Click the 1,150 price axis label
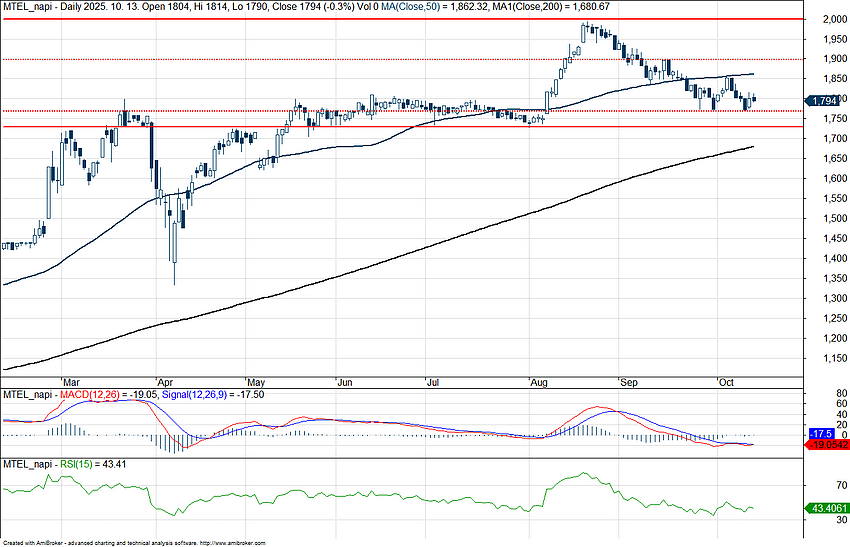The height and width of the screenshot is (547, 850). tap(826, 359)
